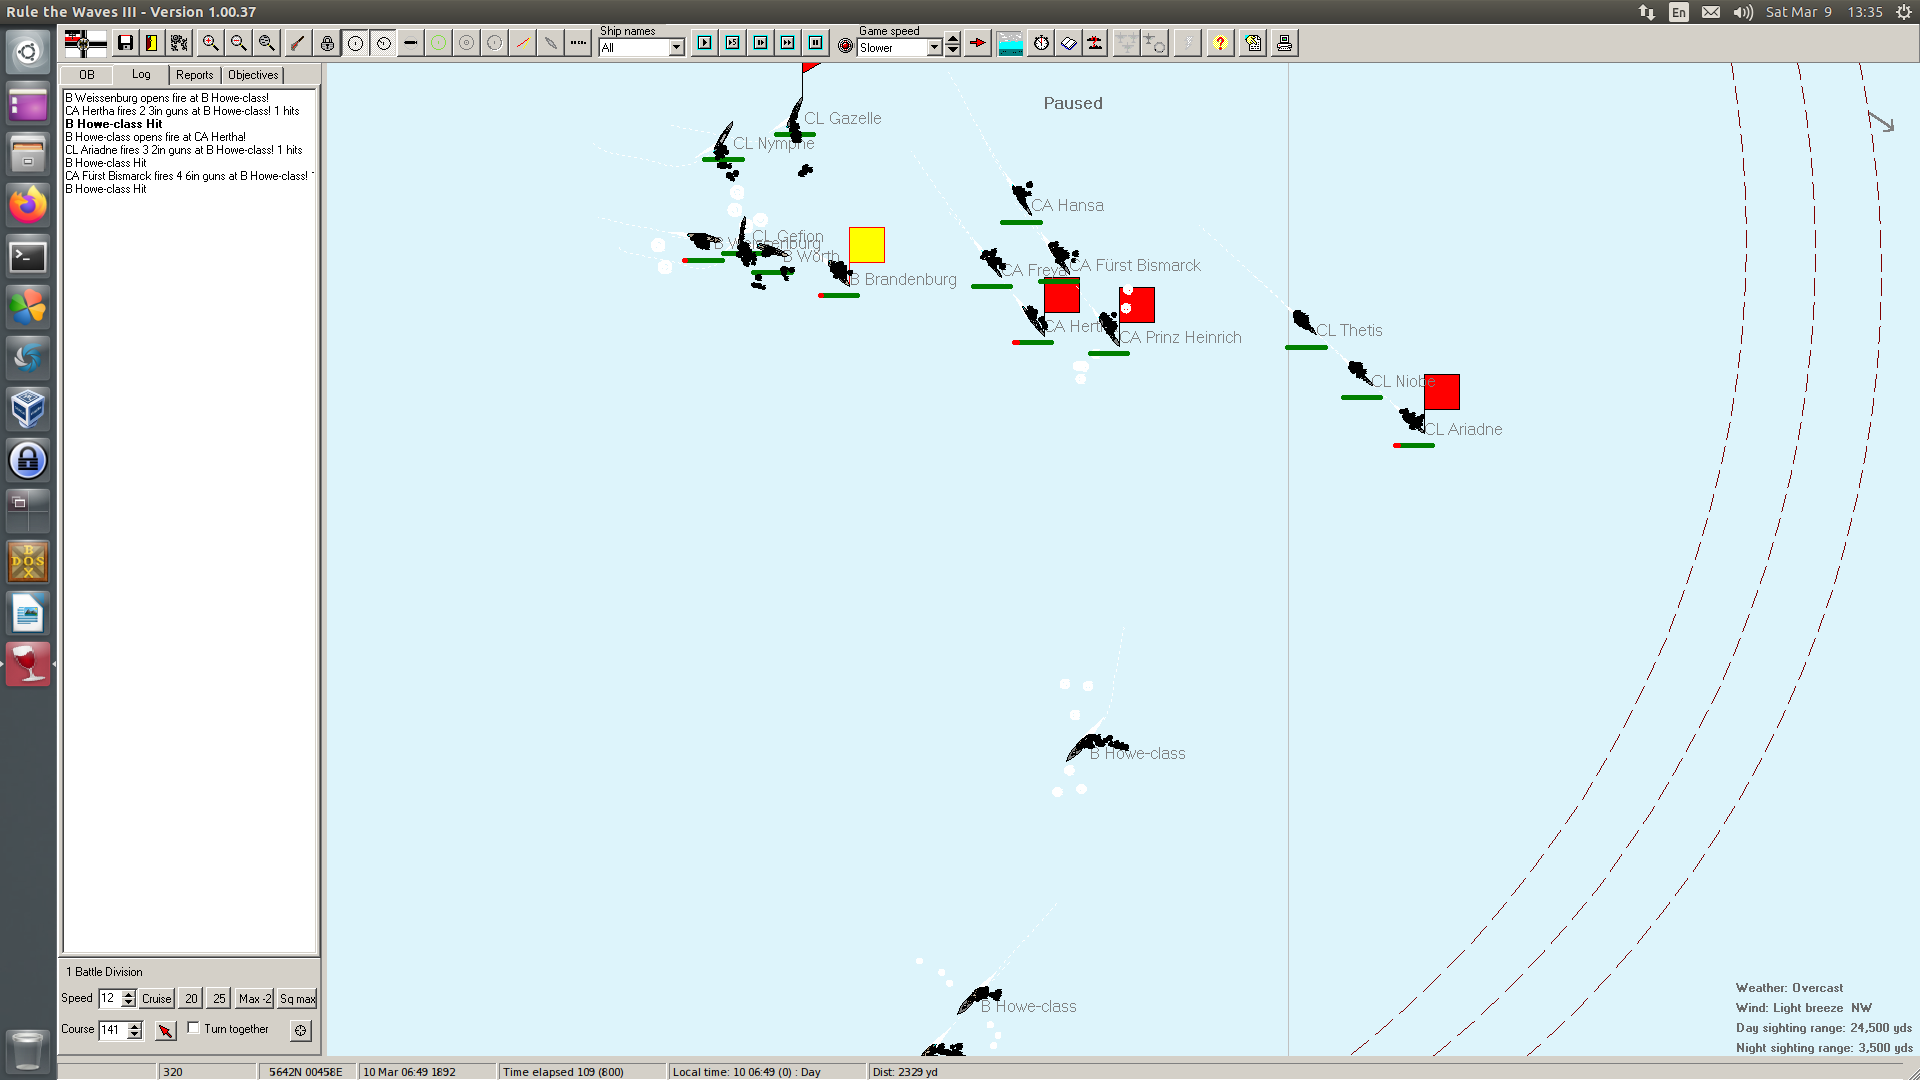The height and width of the screenshot is (1080, 1920).
Task: Increase game speed with spinner up arrow
Action: (953, 40)
